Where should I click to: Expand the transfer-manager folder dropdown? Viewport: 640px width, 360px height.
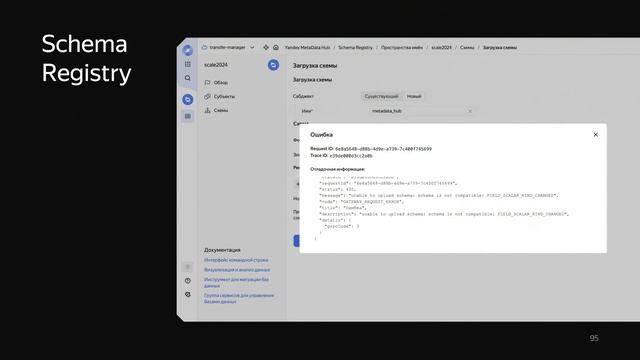[x=252, y=47]
